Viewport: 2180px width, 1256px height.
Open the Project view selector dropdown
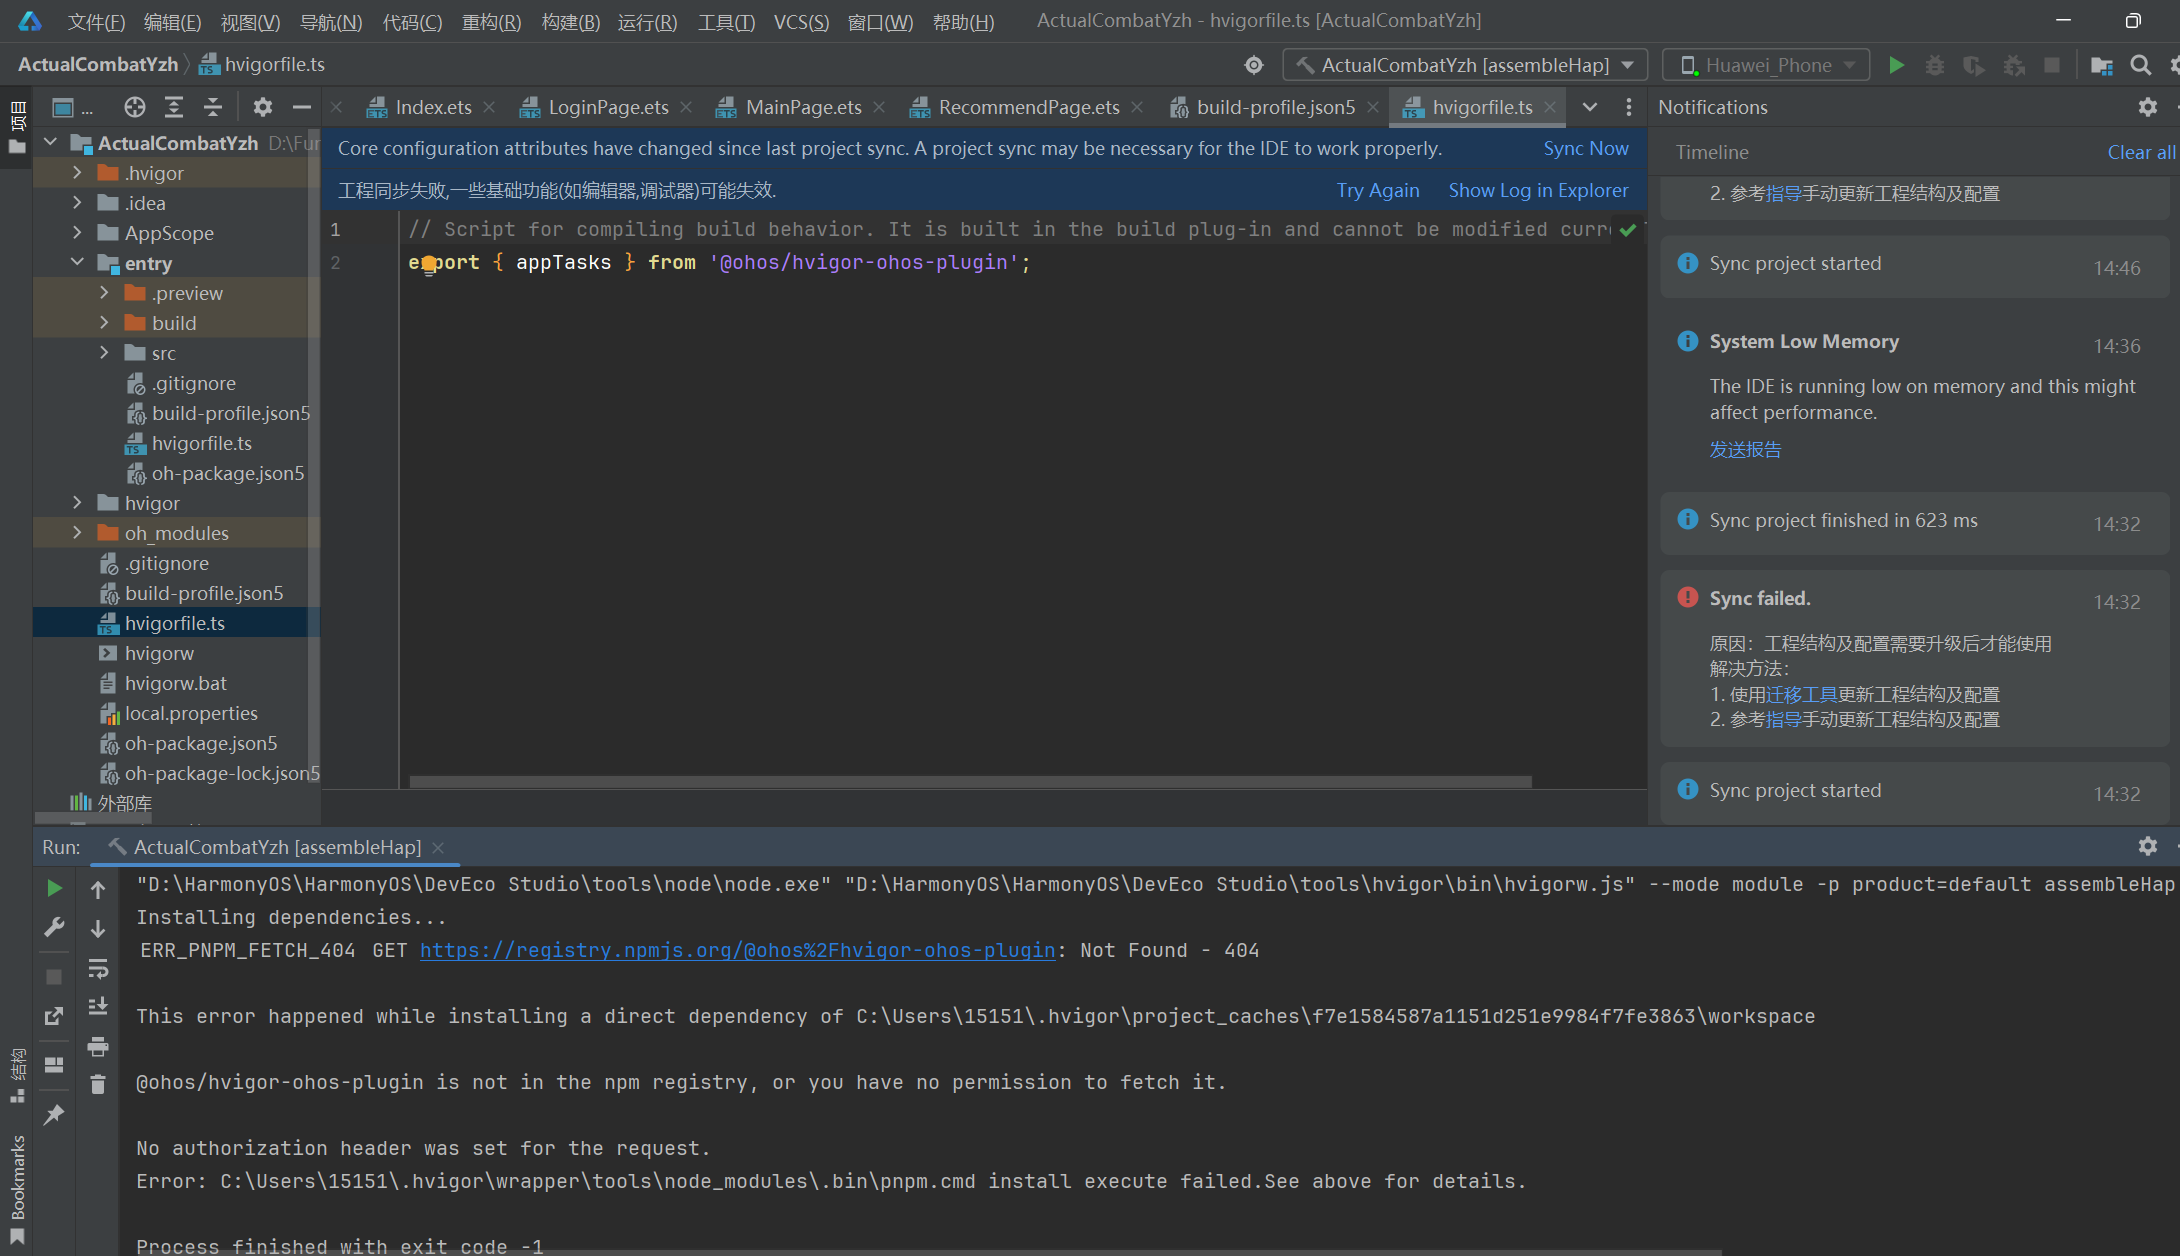click(x=72, y=107)
